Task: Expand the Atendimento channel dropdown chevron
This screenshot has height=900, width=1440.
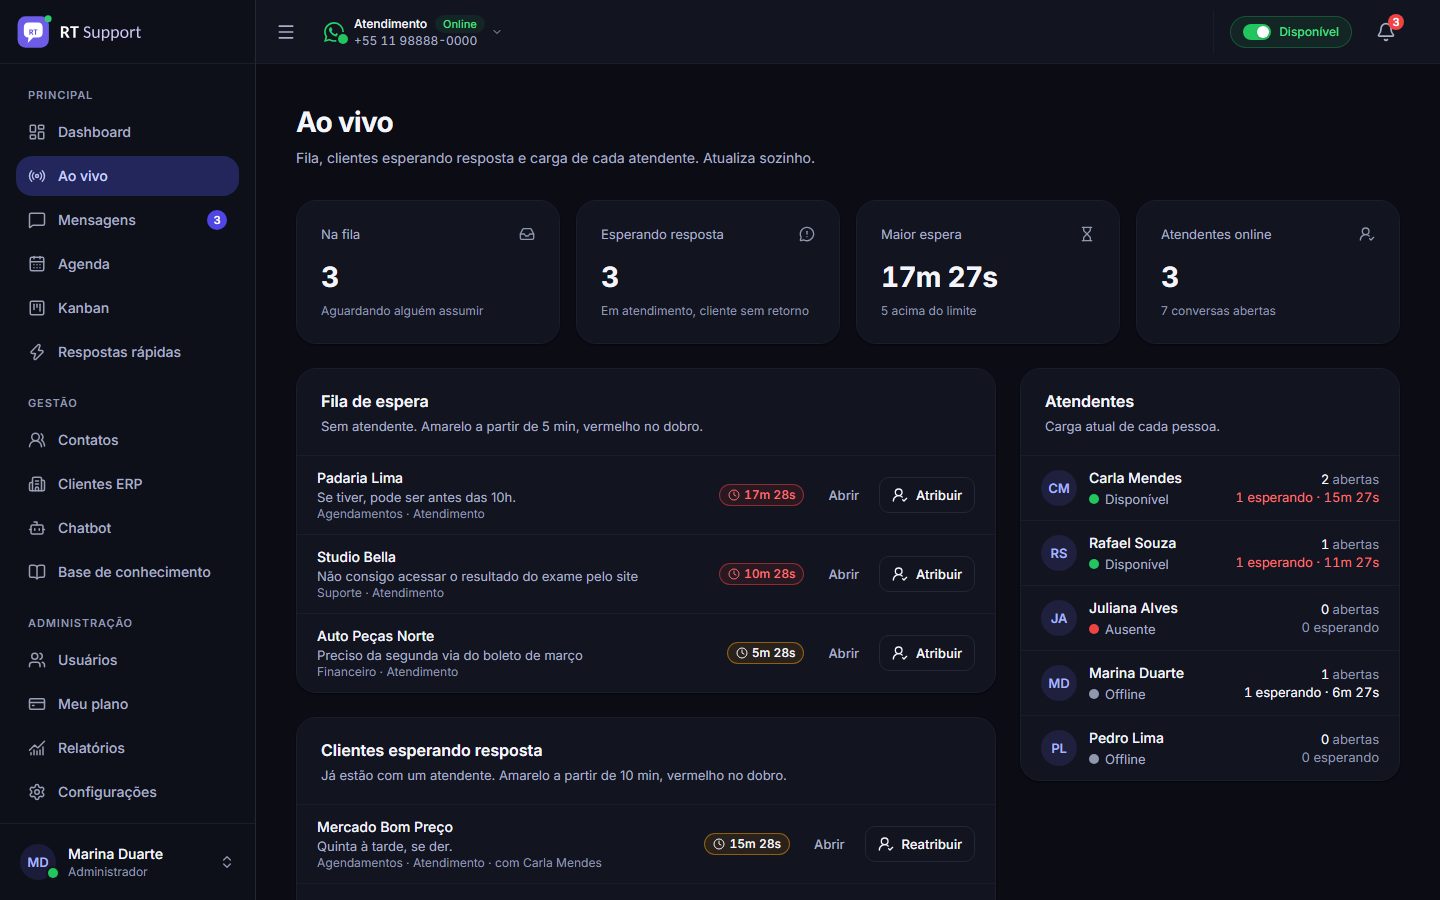Action: (497, 32)
